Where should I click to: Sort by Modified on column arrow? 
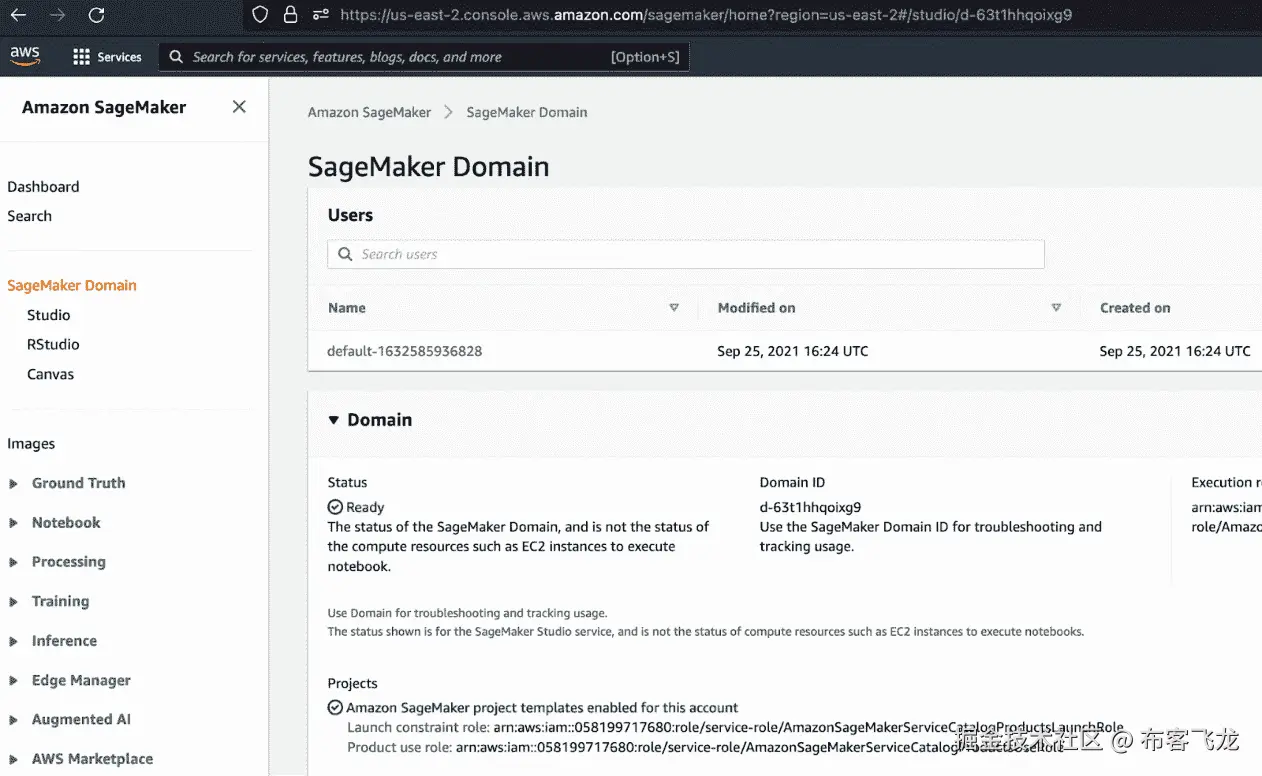(x=1056, y=308)
